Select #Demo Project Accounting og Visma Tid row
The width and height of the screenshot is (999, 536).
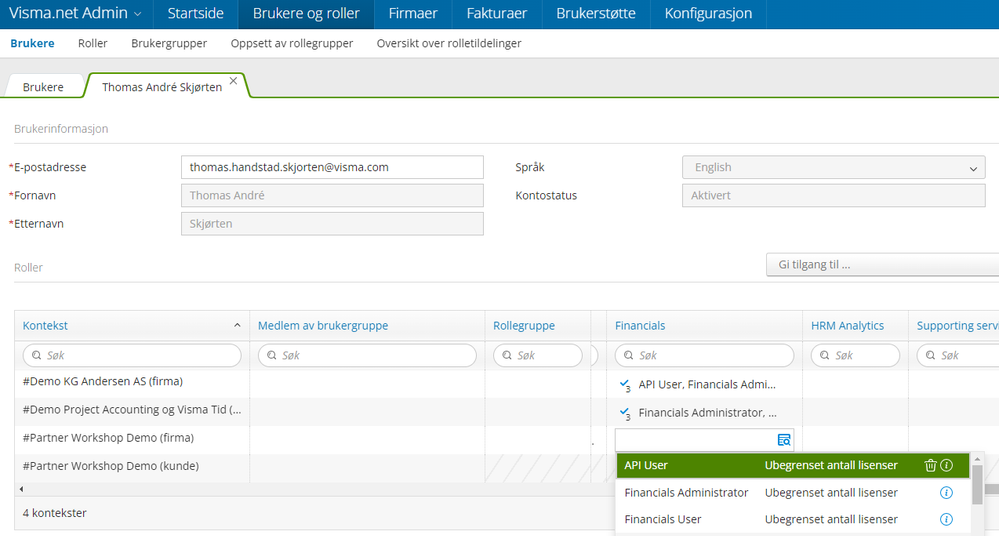pos(132,410)
